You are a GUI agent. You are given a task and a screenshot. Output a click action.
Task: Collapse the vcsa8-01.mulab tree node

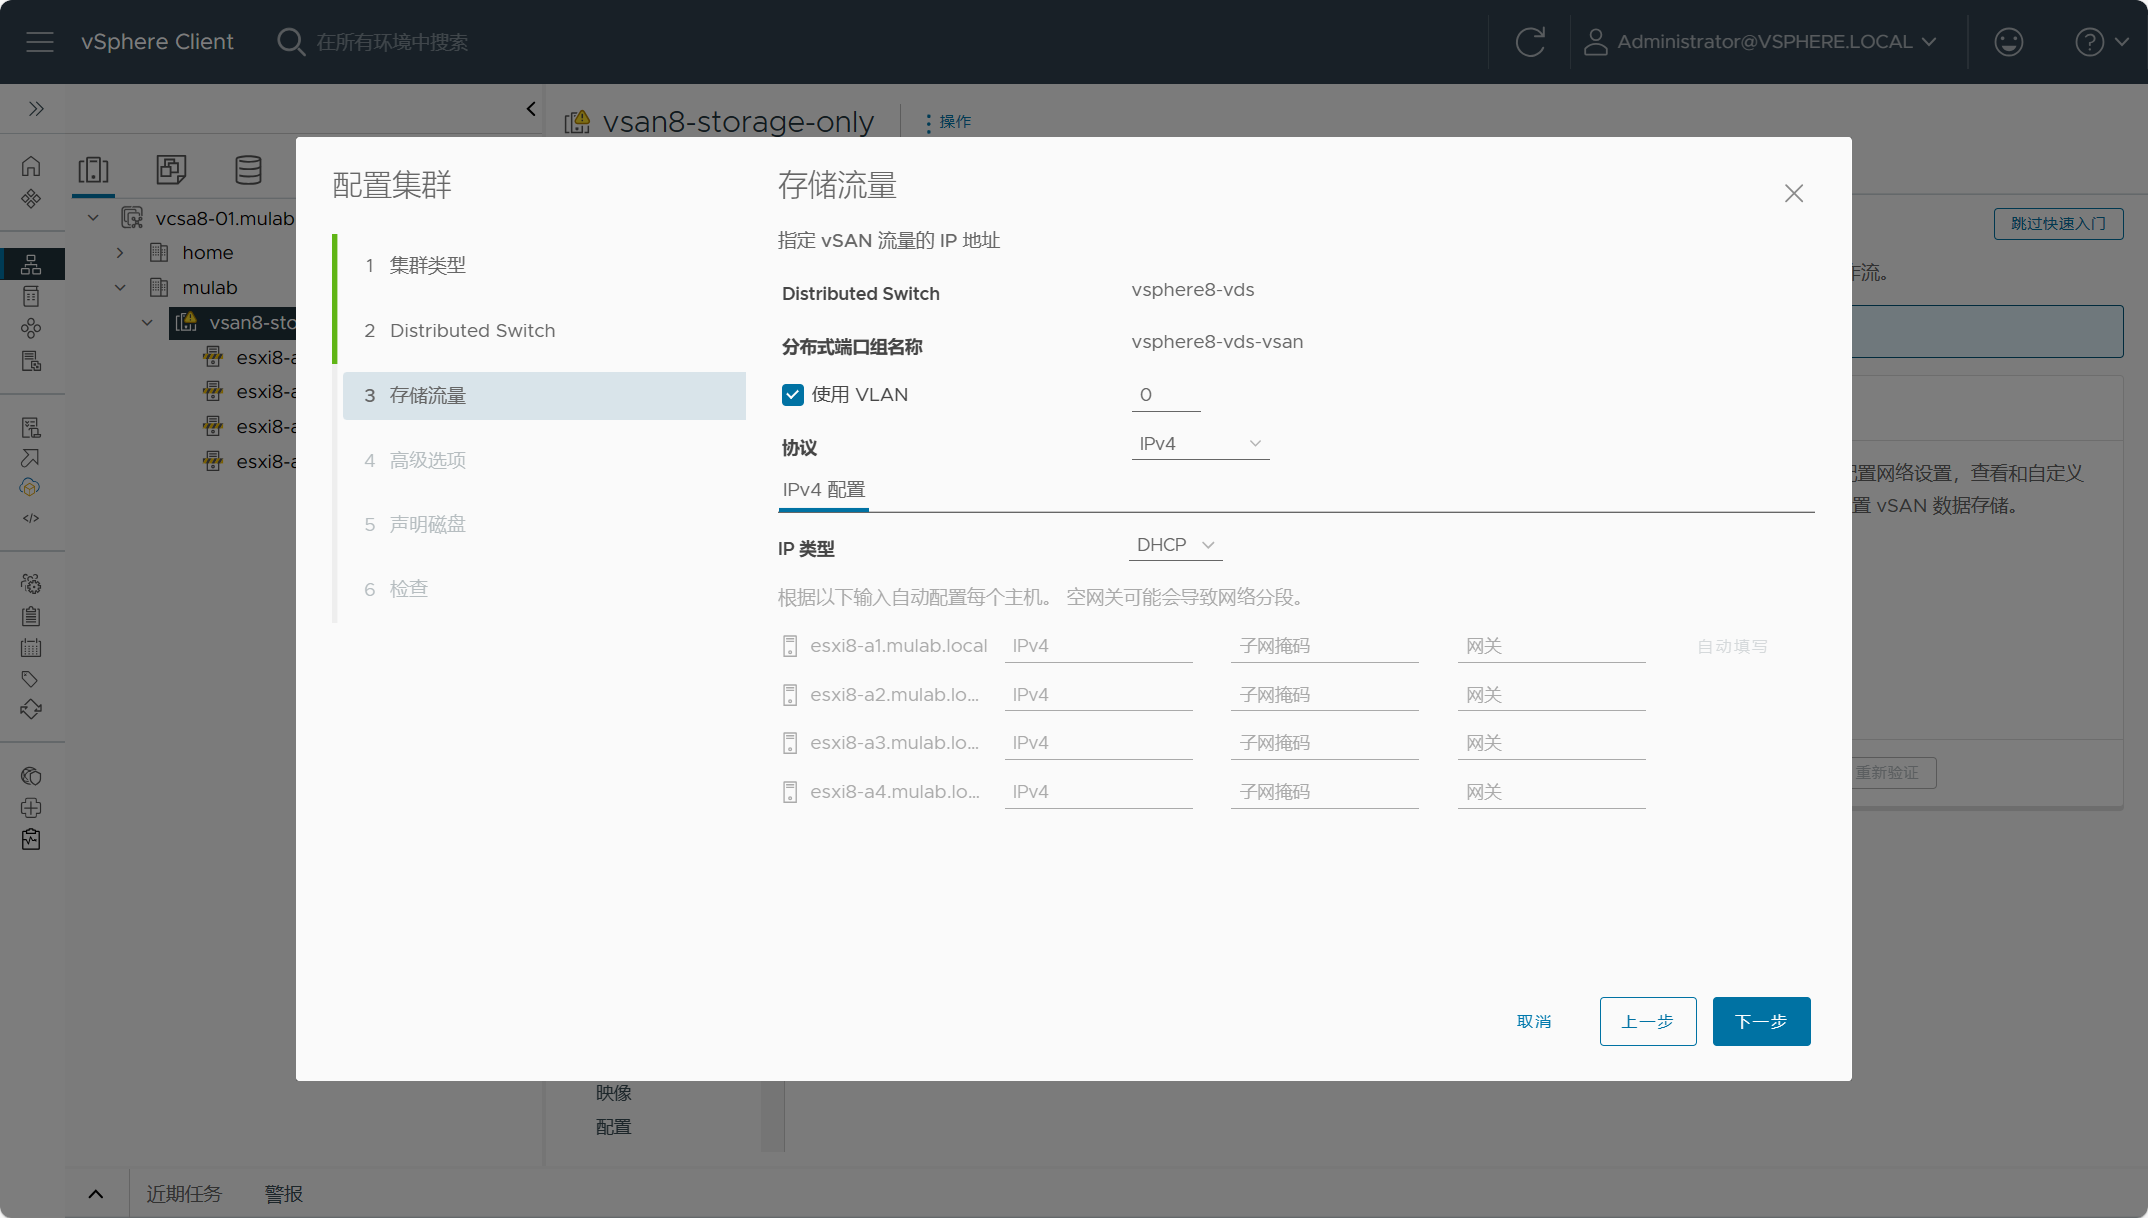[93, 218]
